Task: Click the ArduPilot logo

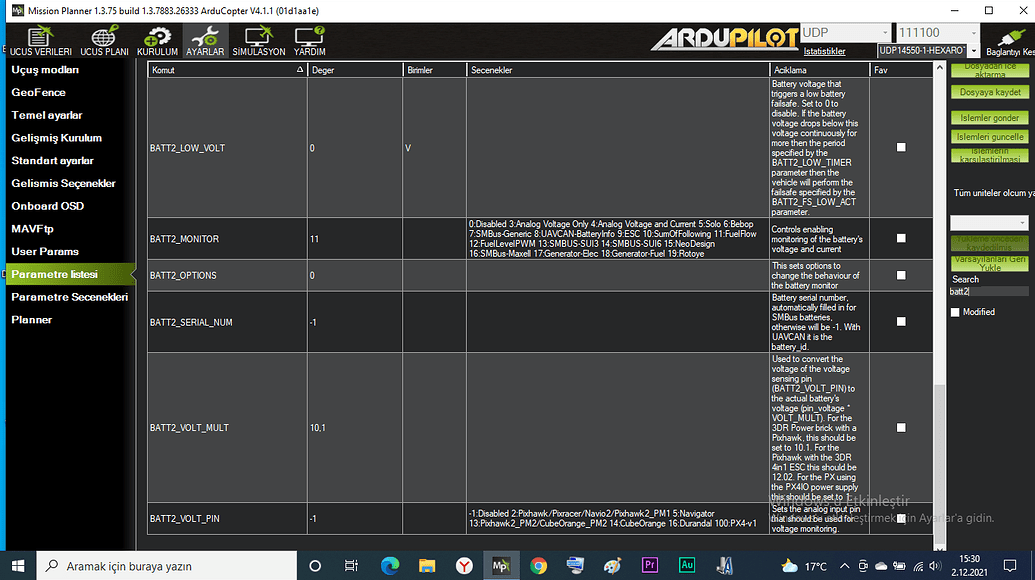Action: point(722,35)
